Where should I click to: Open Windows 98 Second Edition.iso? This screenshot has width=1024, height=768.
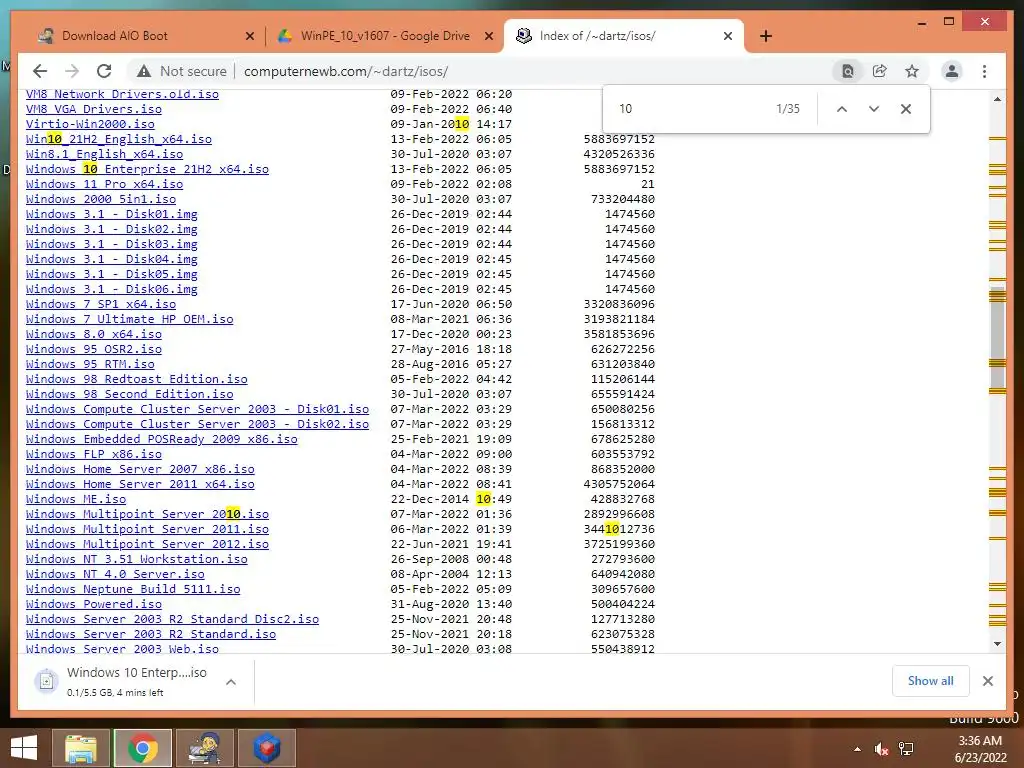[129, 394]
